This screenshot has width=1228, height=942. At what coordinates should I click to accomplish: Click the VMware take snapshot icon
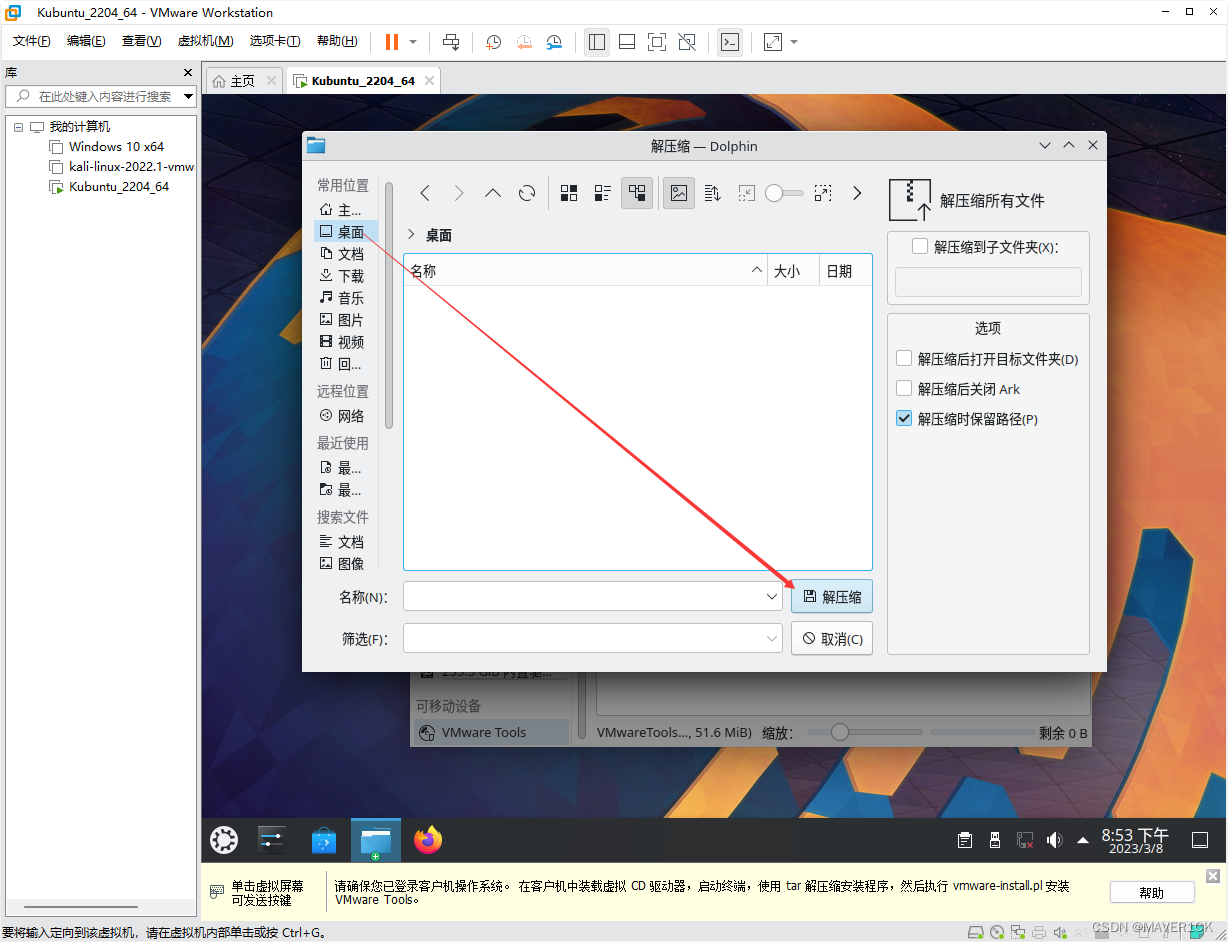[x=493, y=42]
